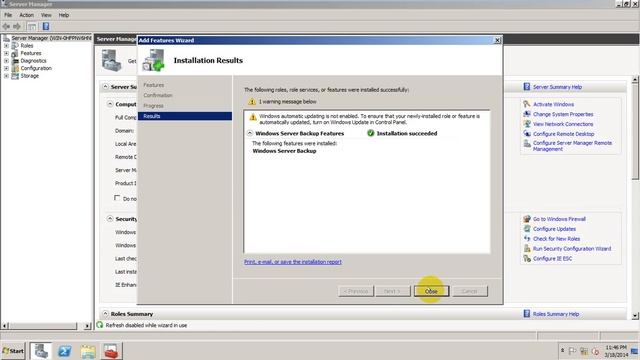
Task: Select the Diagnostics node icon
Action: click(15, 61)
